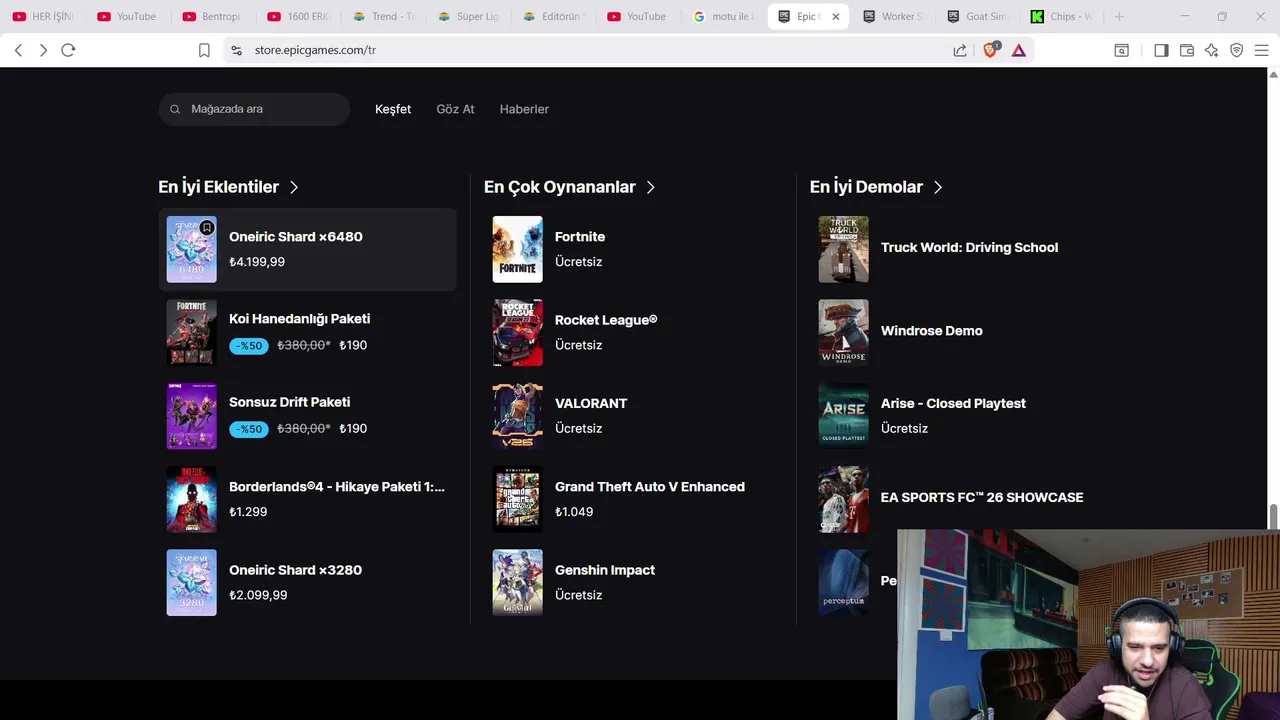Open the Göz At navigation tab
1280x720 pixels.
(455, 109)
